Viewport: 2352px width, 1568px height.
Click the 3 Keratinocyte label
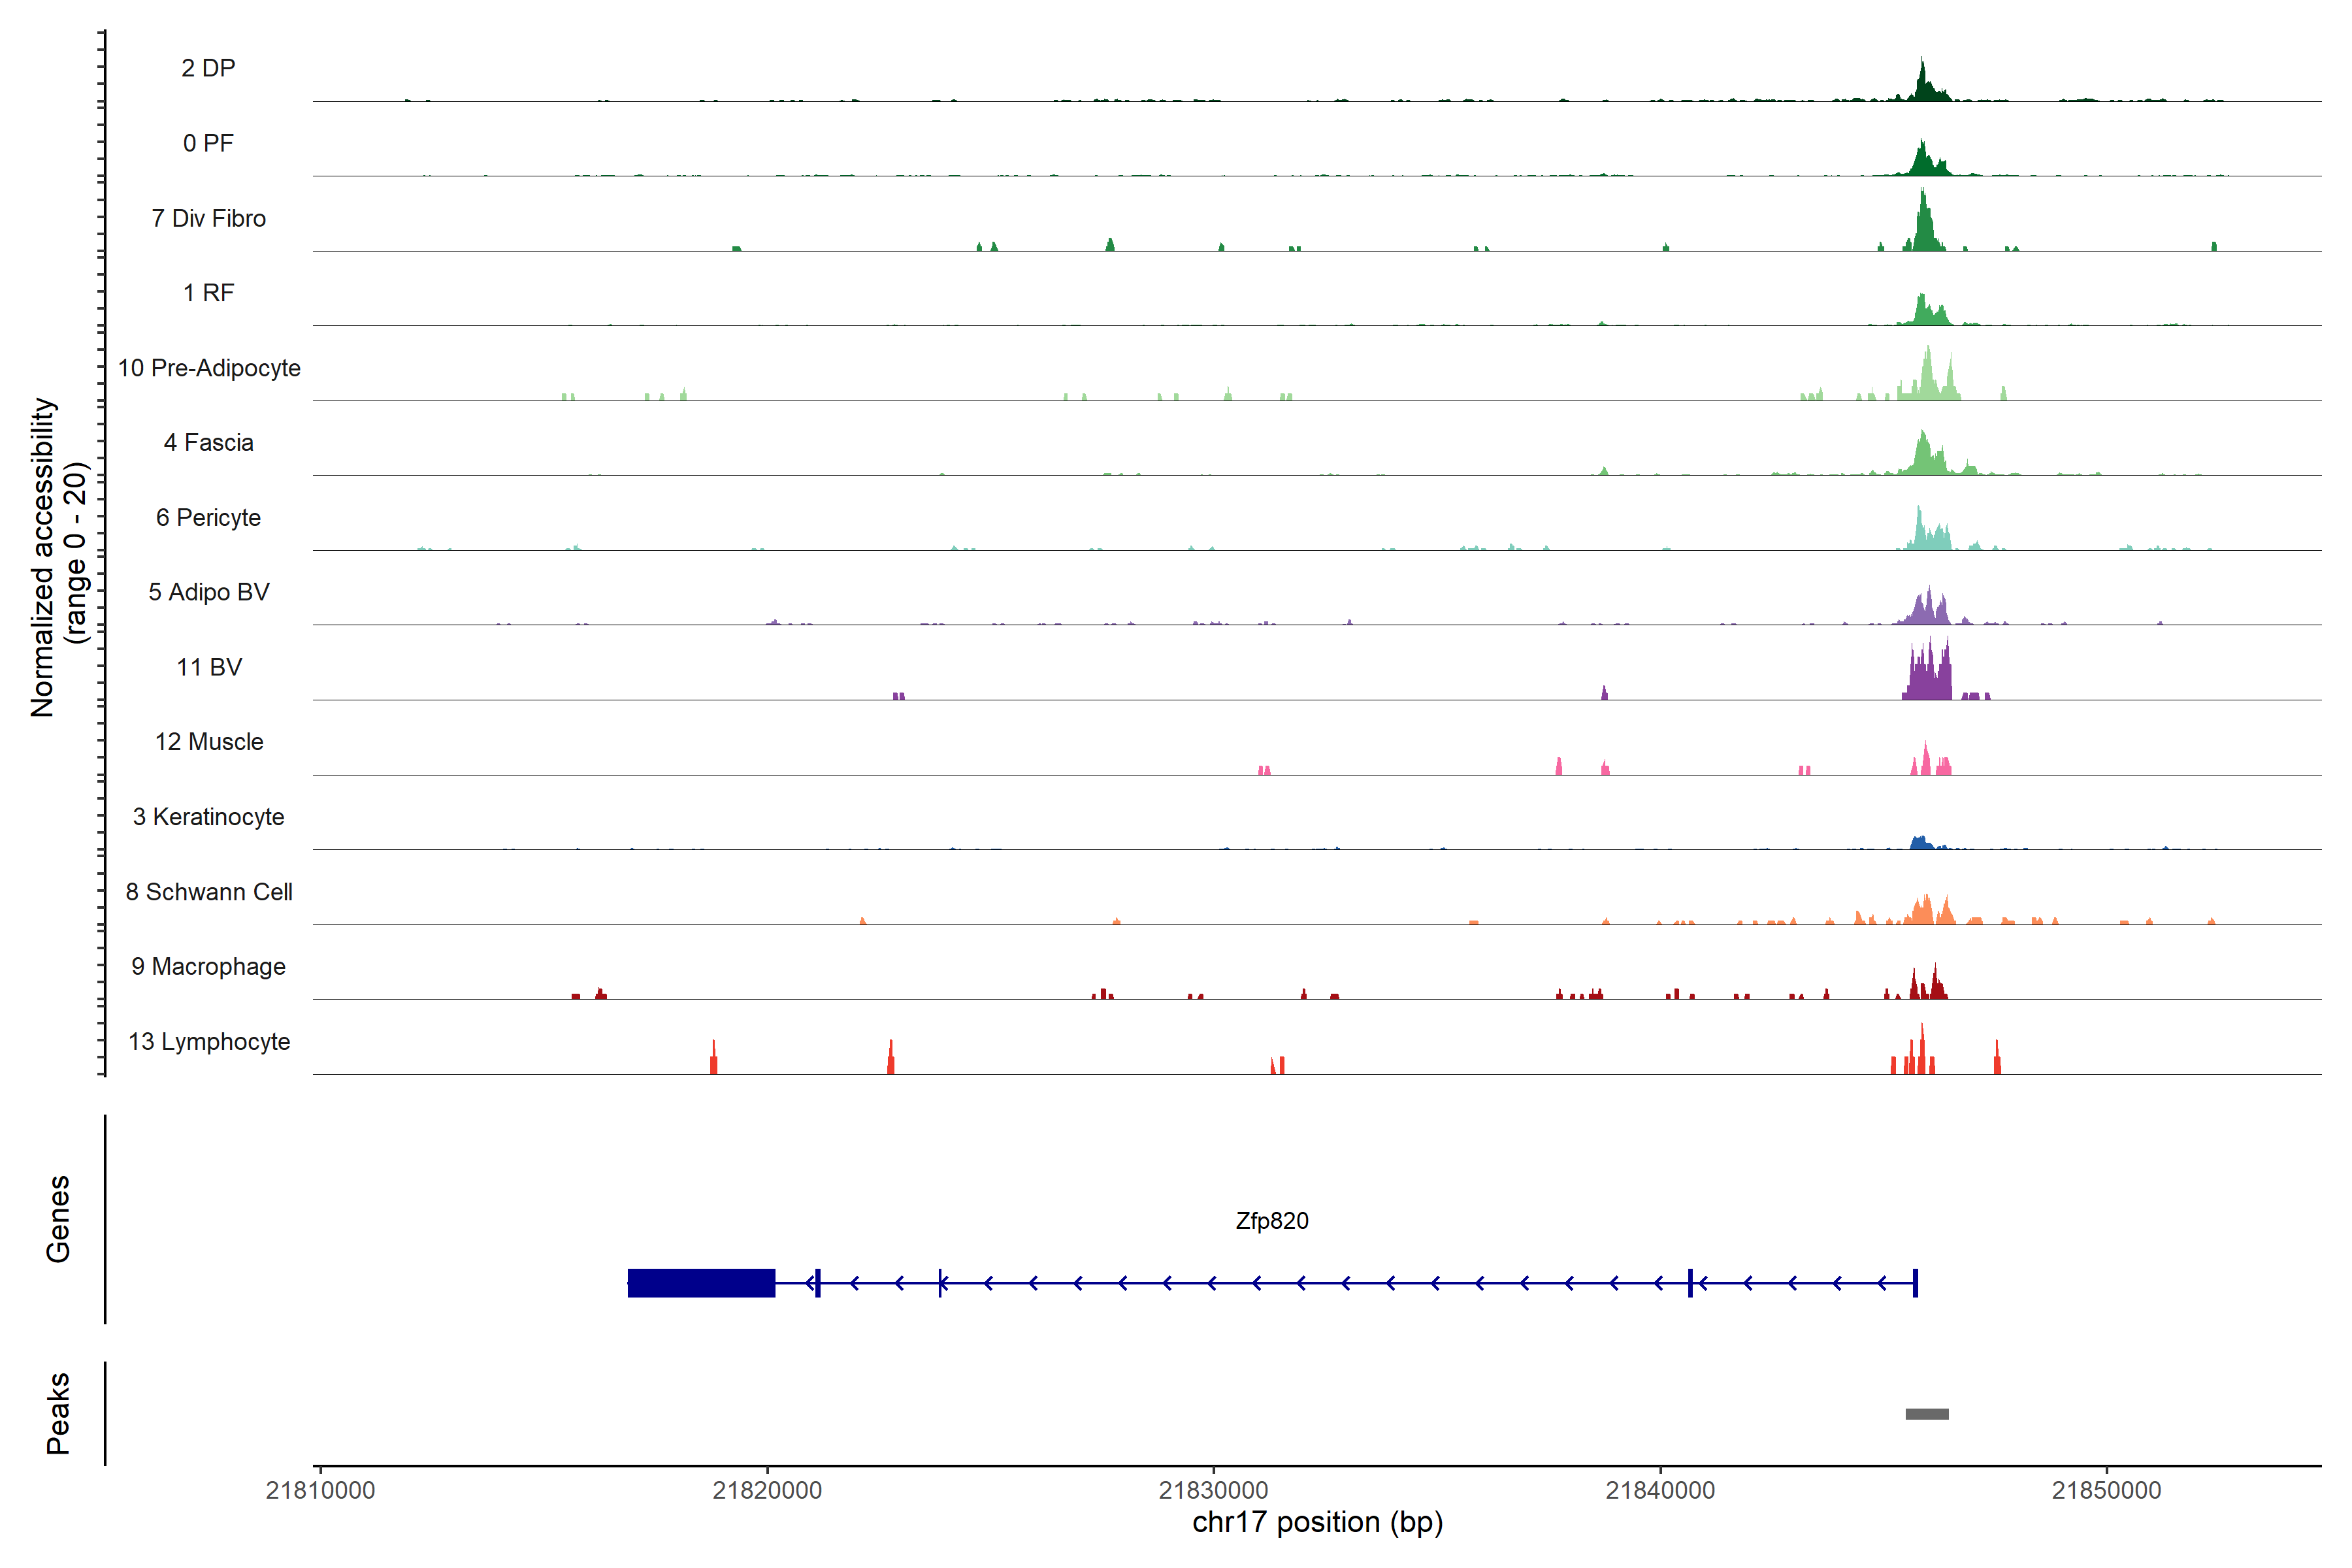(x=208, y=817)
